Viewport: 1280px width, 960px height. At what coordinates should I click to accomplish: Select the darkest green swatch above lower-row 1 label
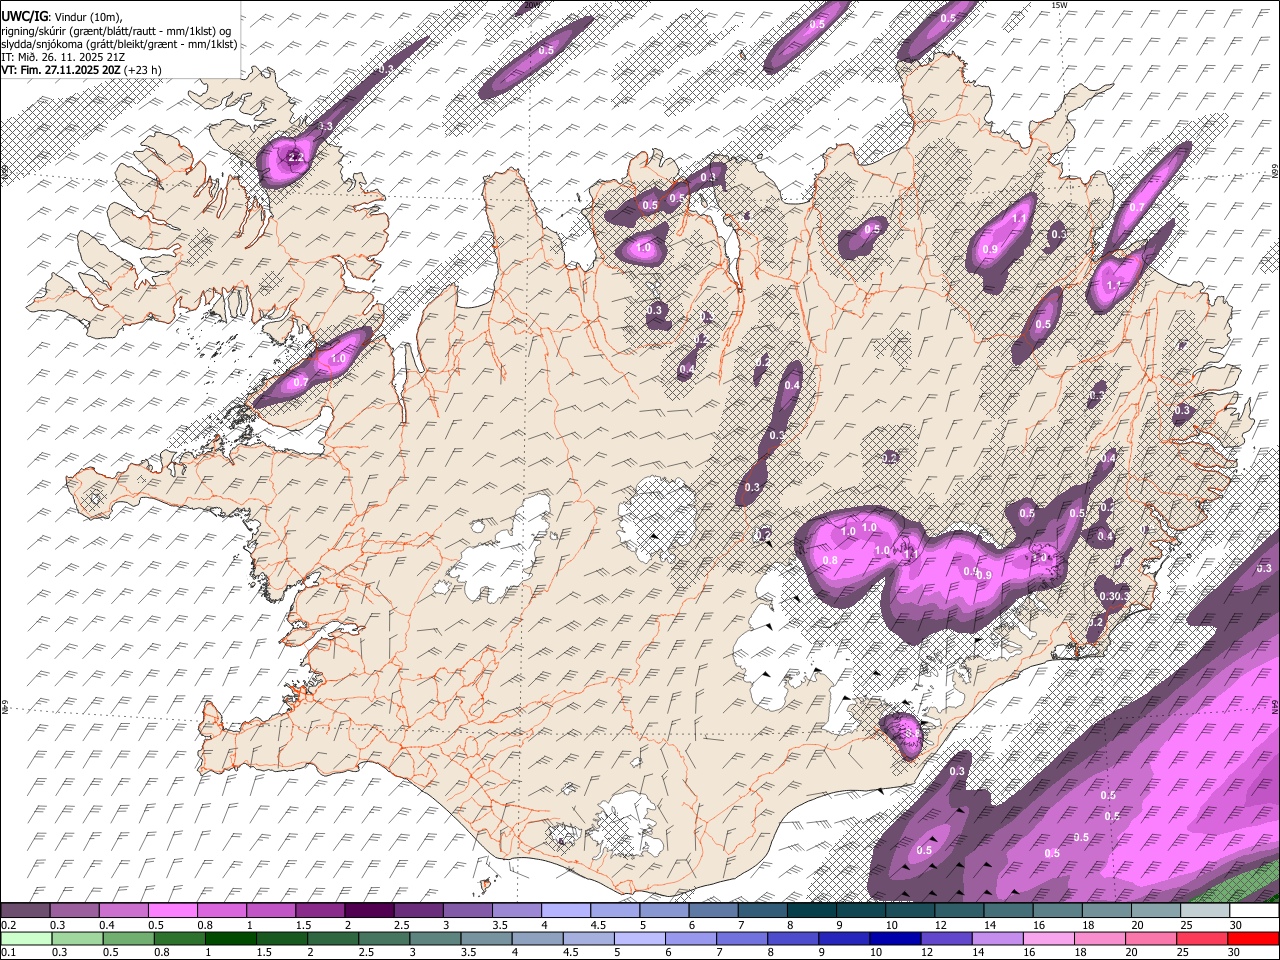230,938
